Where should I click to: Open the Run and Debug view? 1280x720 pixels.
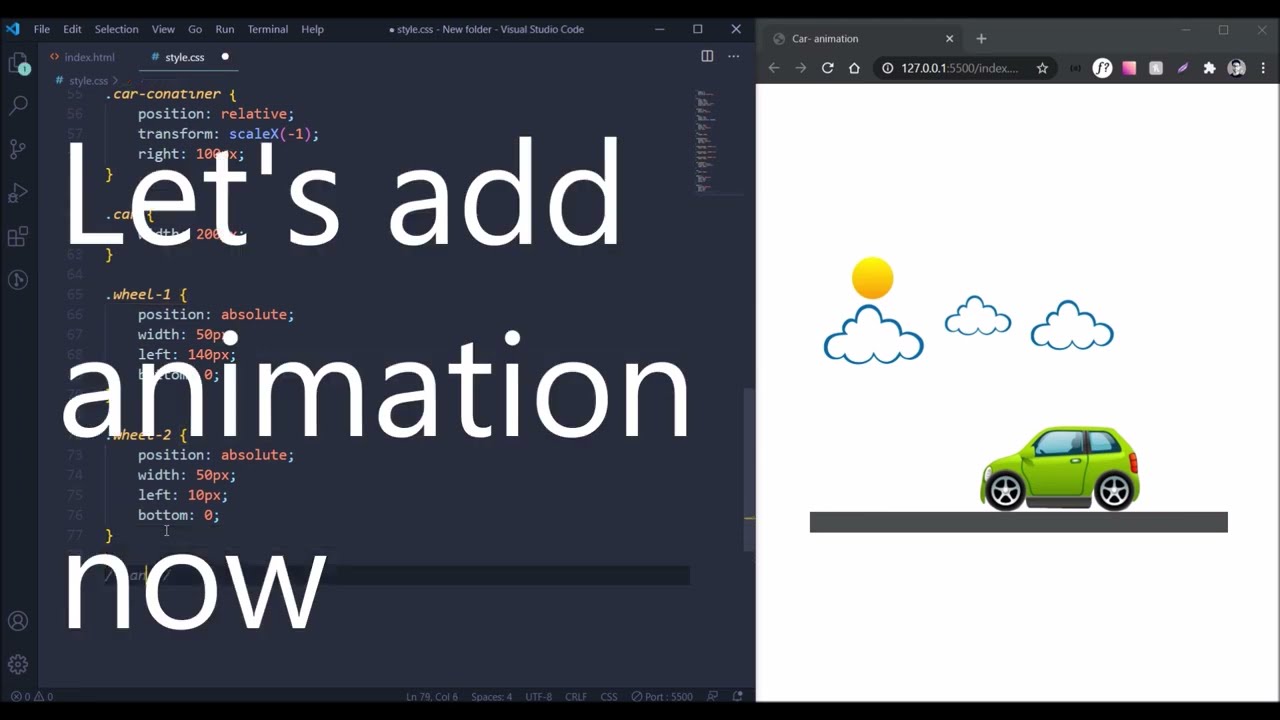pos(18,193)
